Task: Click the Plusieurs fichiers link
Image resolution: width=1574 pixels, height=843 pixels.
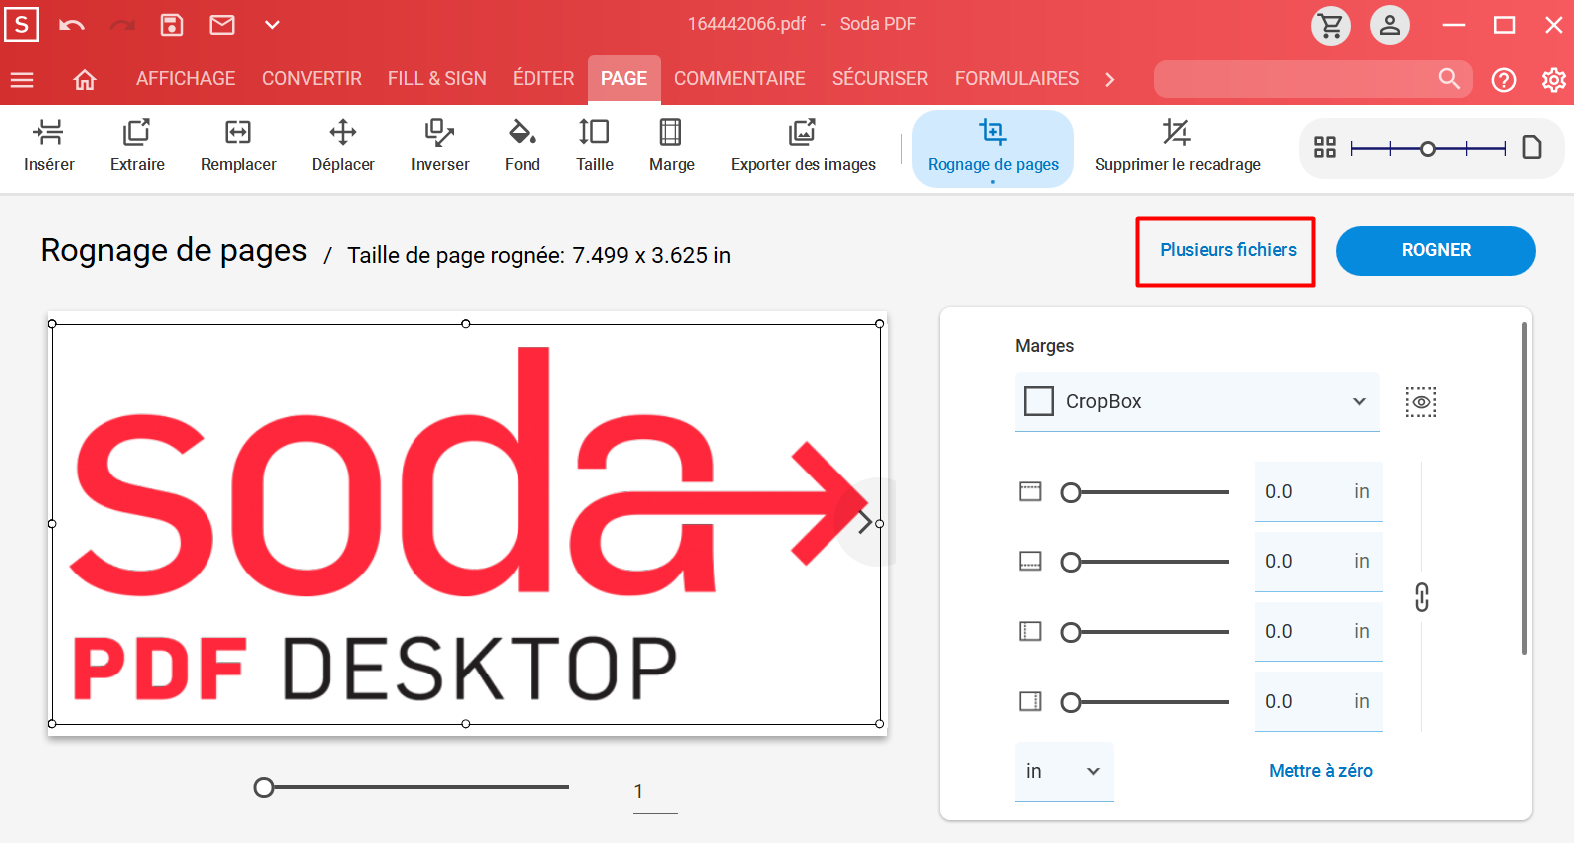Action: click(x=1228, y=250)
